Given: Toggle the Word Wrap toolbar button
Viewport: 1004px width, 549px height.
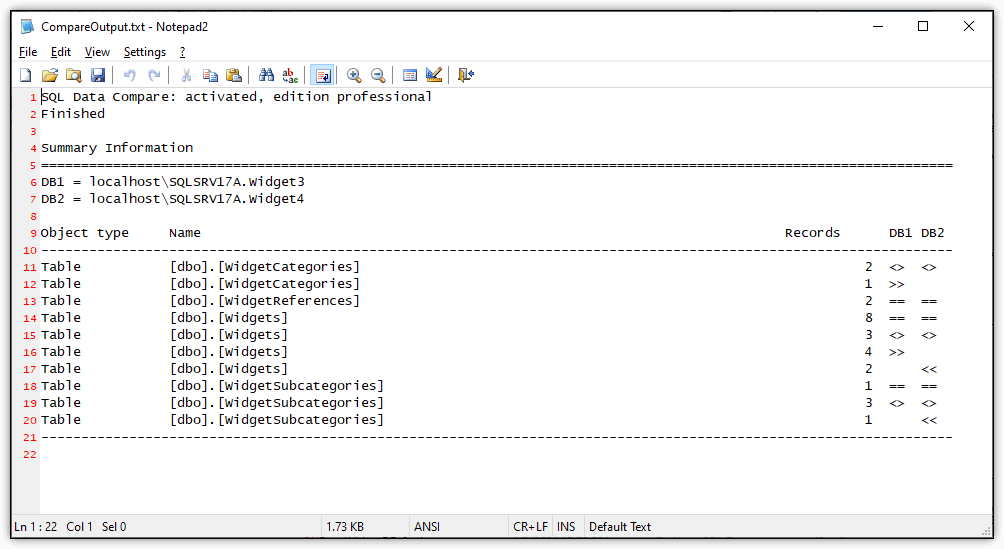Looking at the screenshot, I should (322, 75).
